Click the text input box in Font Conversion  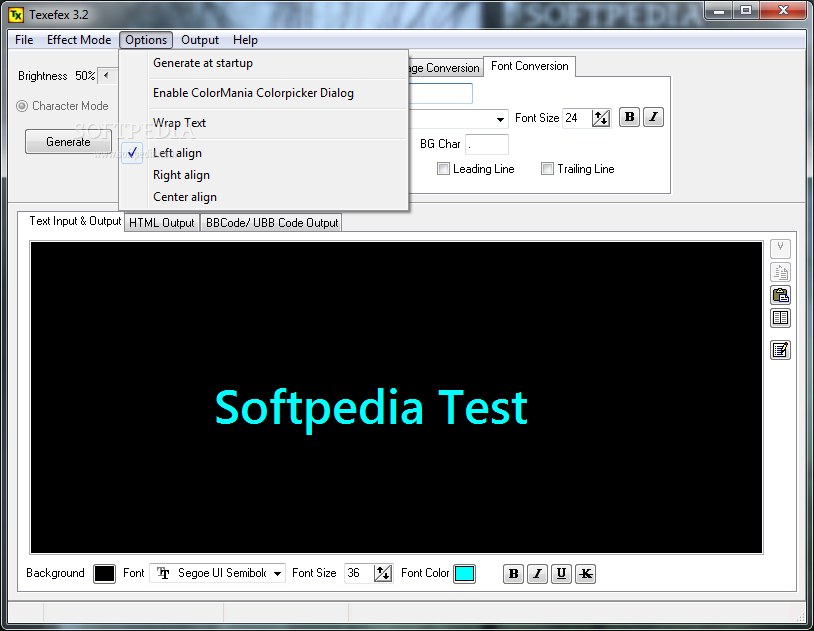[x=441, y=93]
